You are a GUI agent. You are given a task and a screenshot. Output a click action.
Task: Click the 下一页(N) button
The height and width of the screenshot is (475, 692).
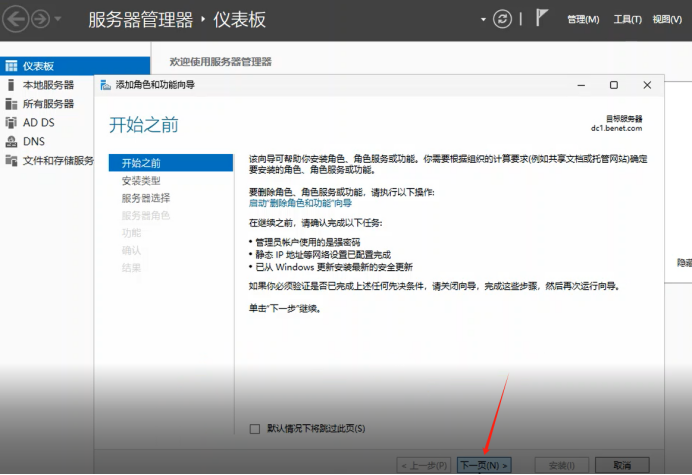[484, 465]
